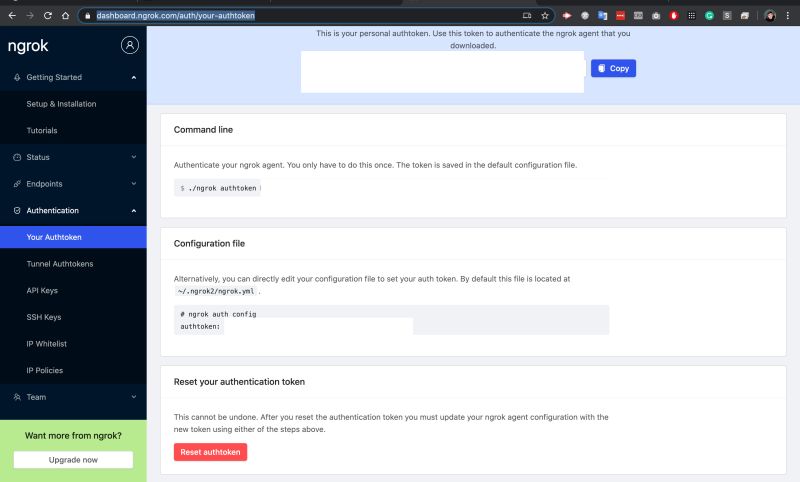
Task: Click the Team people icon
Action: (x=17, y=397)
